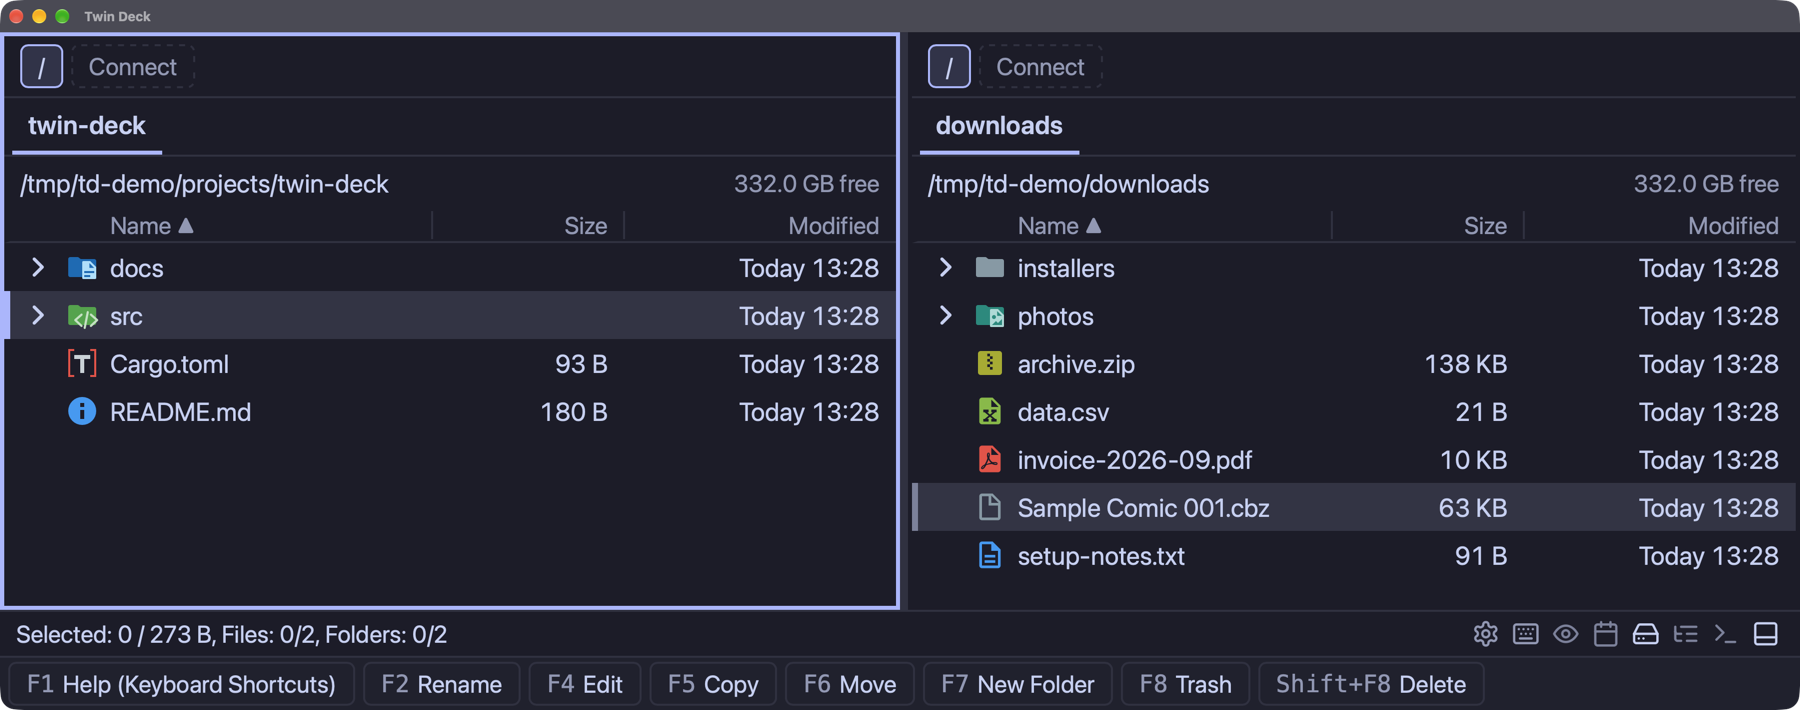
Task: Sort right pane by Size column
Action: 1485,226
